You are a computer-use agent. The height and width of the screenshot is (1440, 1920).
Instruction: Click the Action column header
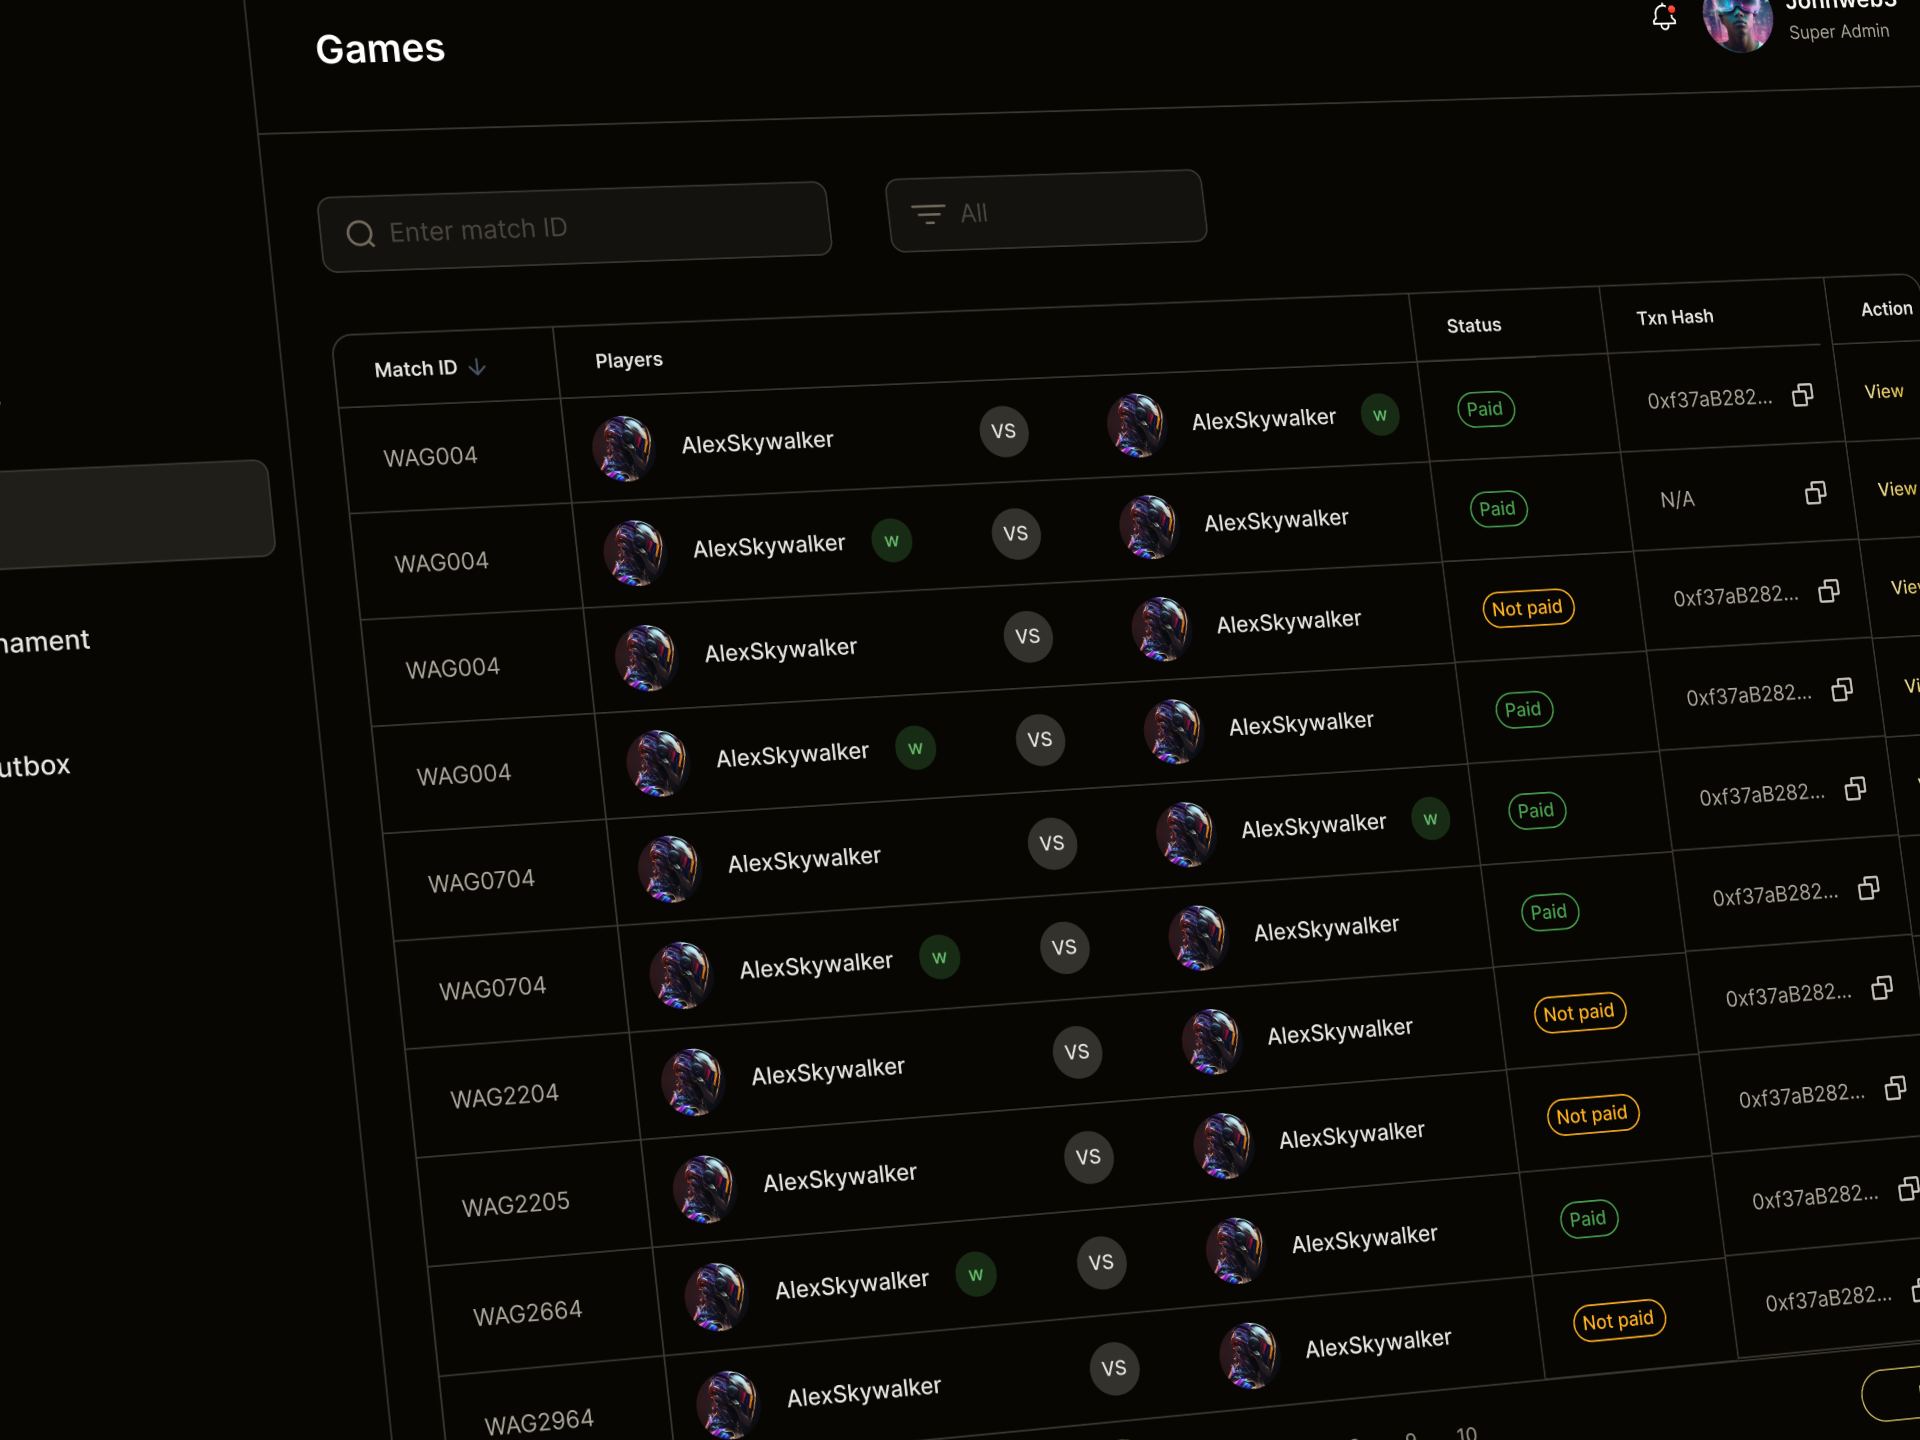(1887, 309)
